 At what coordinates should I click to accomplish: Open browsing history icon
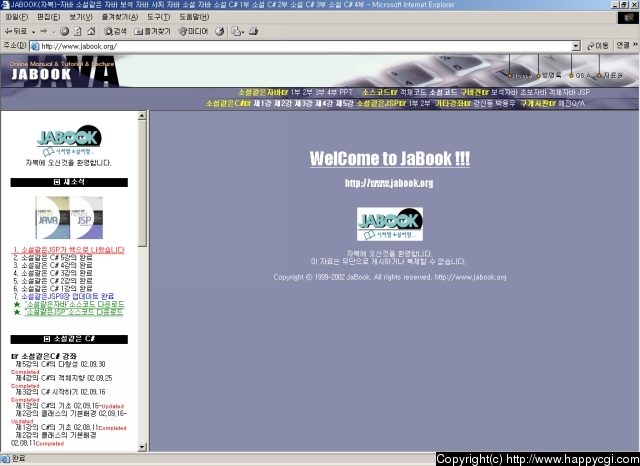[220, 31]
